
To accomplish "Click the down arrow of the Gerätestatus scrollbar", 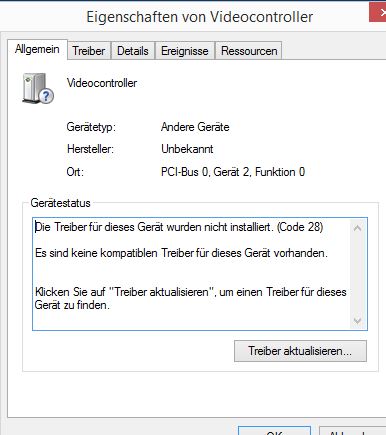I will point(357,321).
